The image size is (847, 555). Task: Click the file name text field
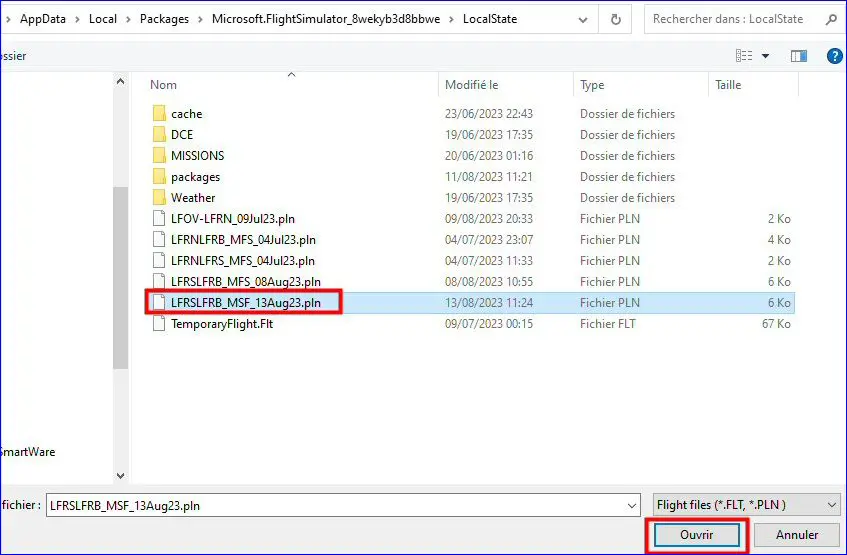[335, 505]
